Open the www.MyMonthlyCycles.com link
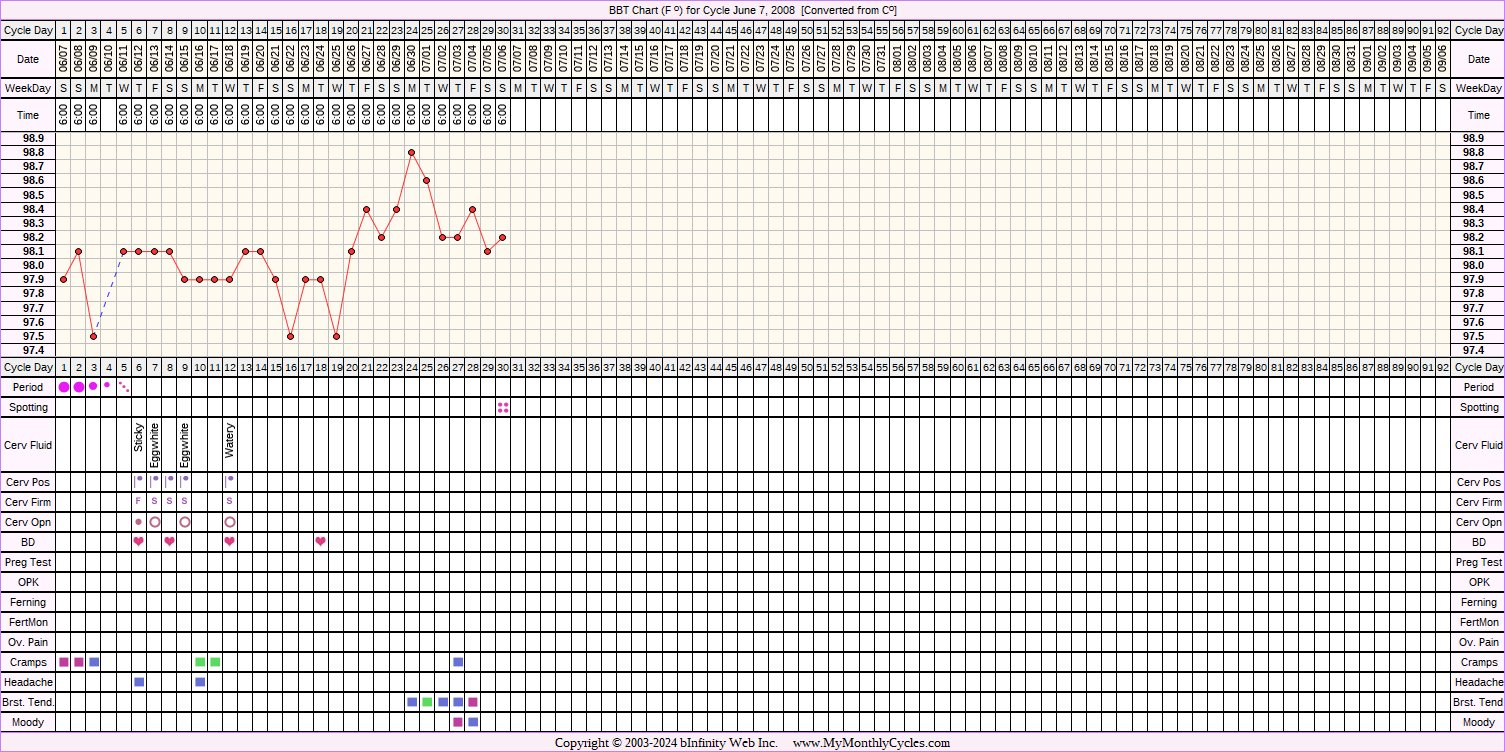Viewport: 1505px width, 752px height. pos(871,743)
